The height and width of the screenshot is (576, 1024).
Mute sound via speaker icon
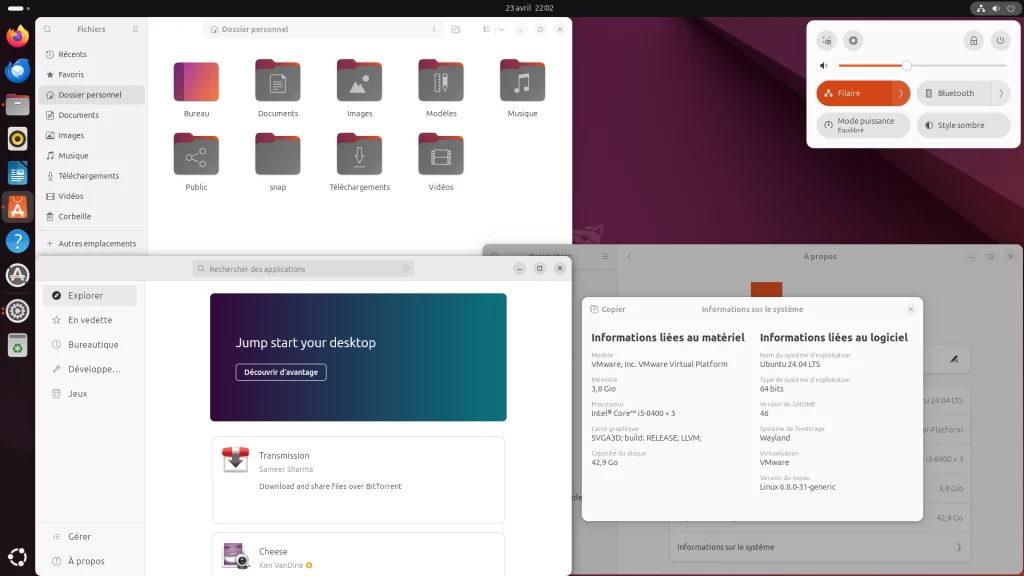tap(824, 65)
